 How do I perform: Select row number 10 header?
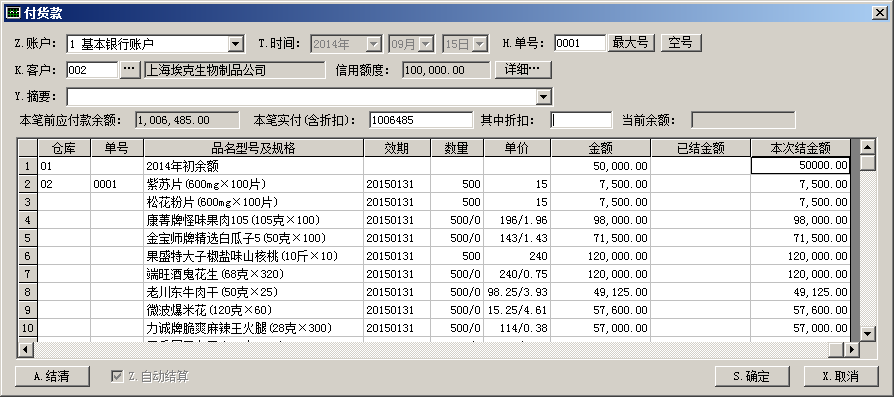point(27,328)
